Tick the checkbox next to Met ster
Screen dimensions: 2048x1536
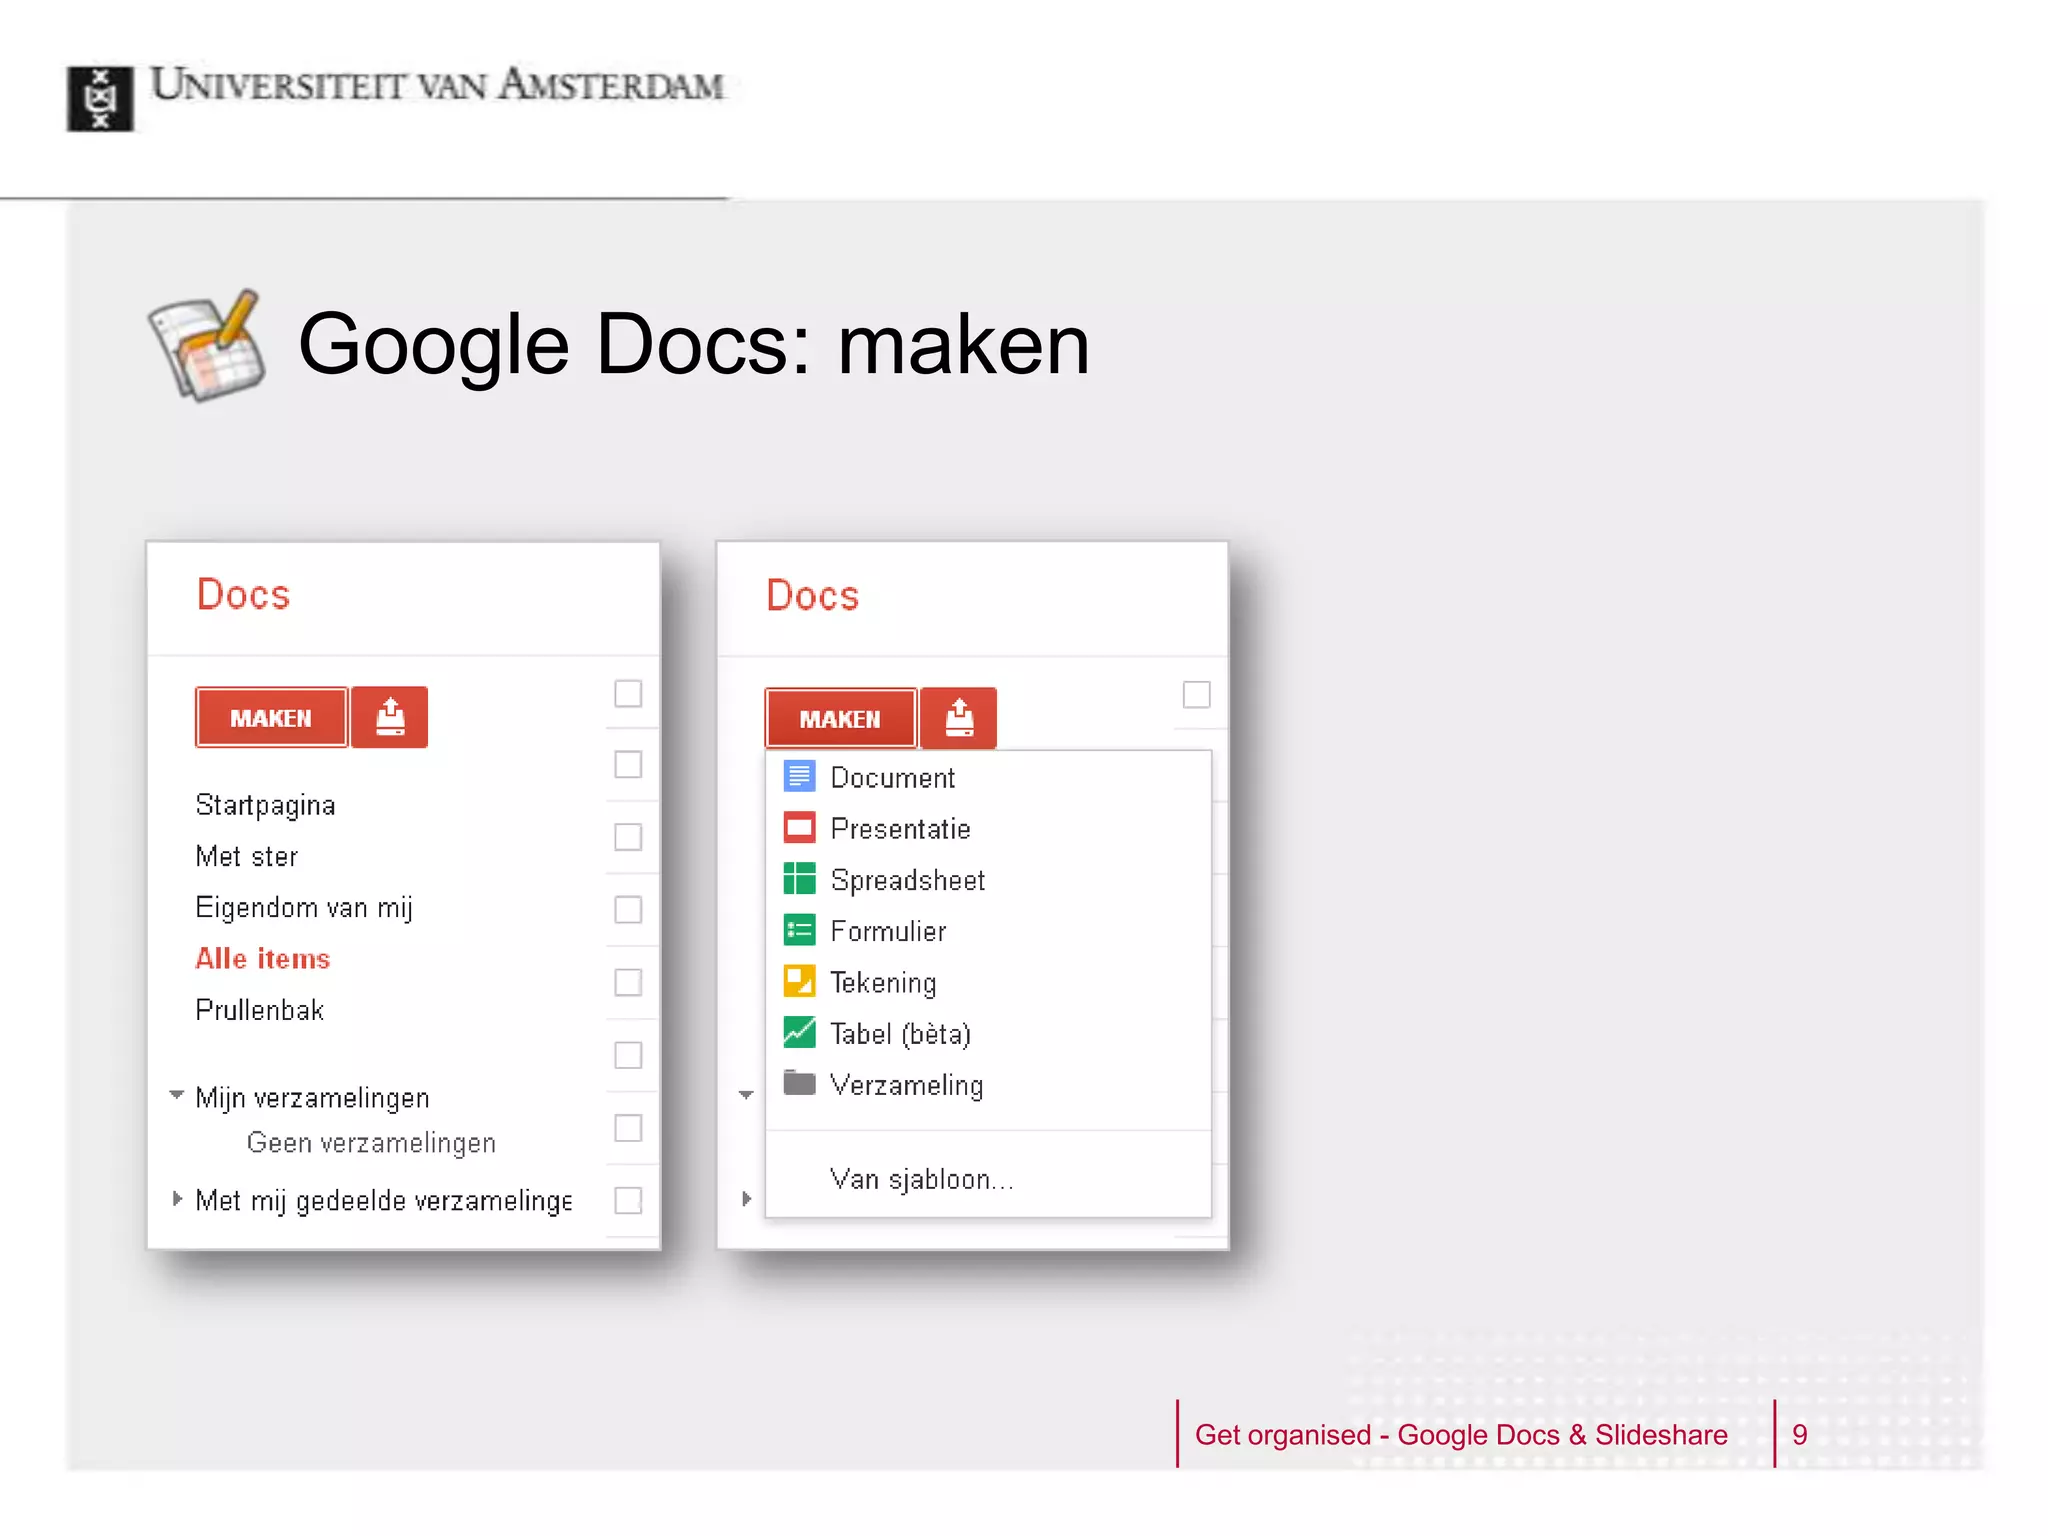click(628, 837)
